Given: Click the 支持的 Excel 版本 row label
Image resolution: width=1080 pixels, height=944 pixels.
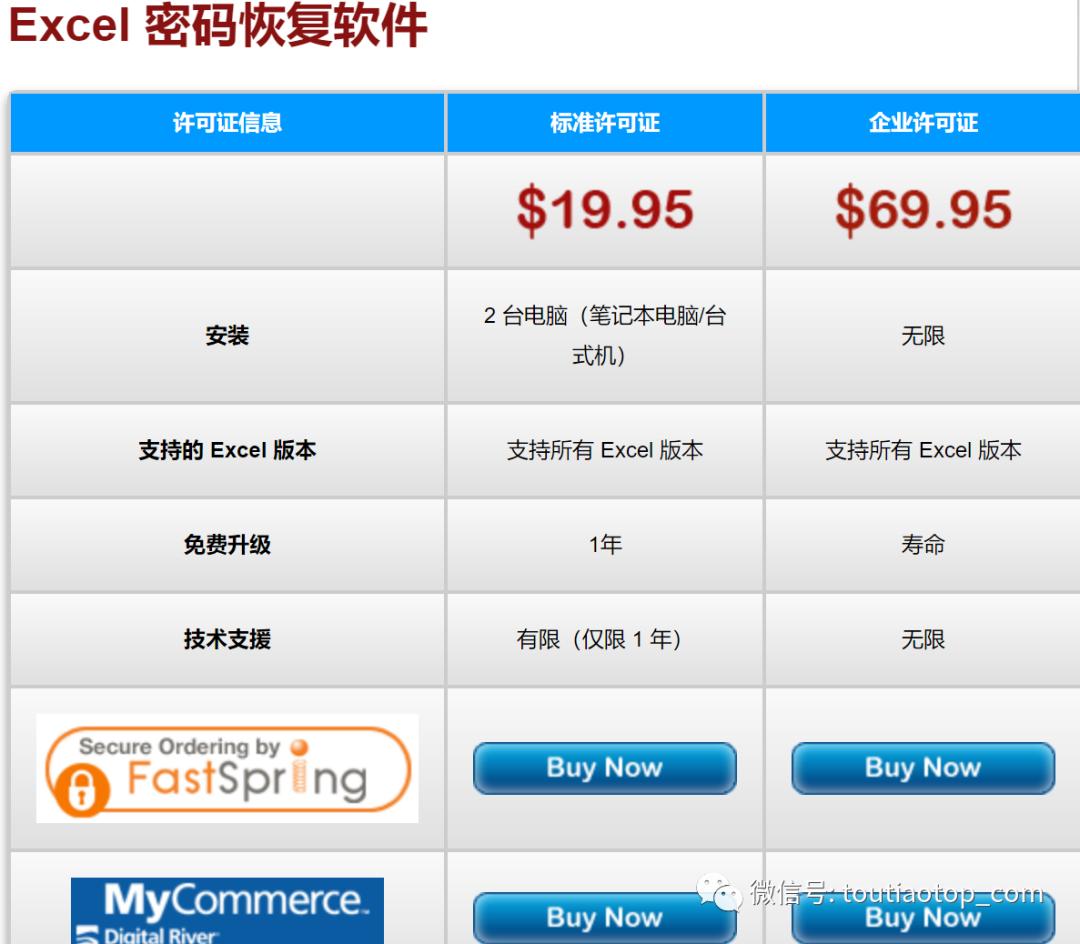Looking at the screenshot, I should click(x=225, y=450).
